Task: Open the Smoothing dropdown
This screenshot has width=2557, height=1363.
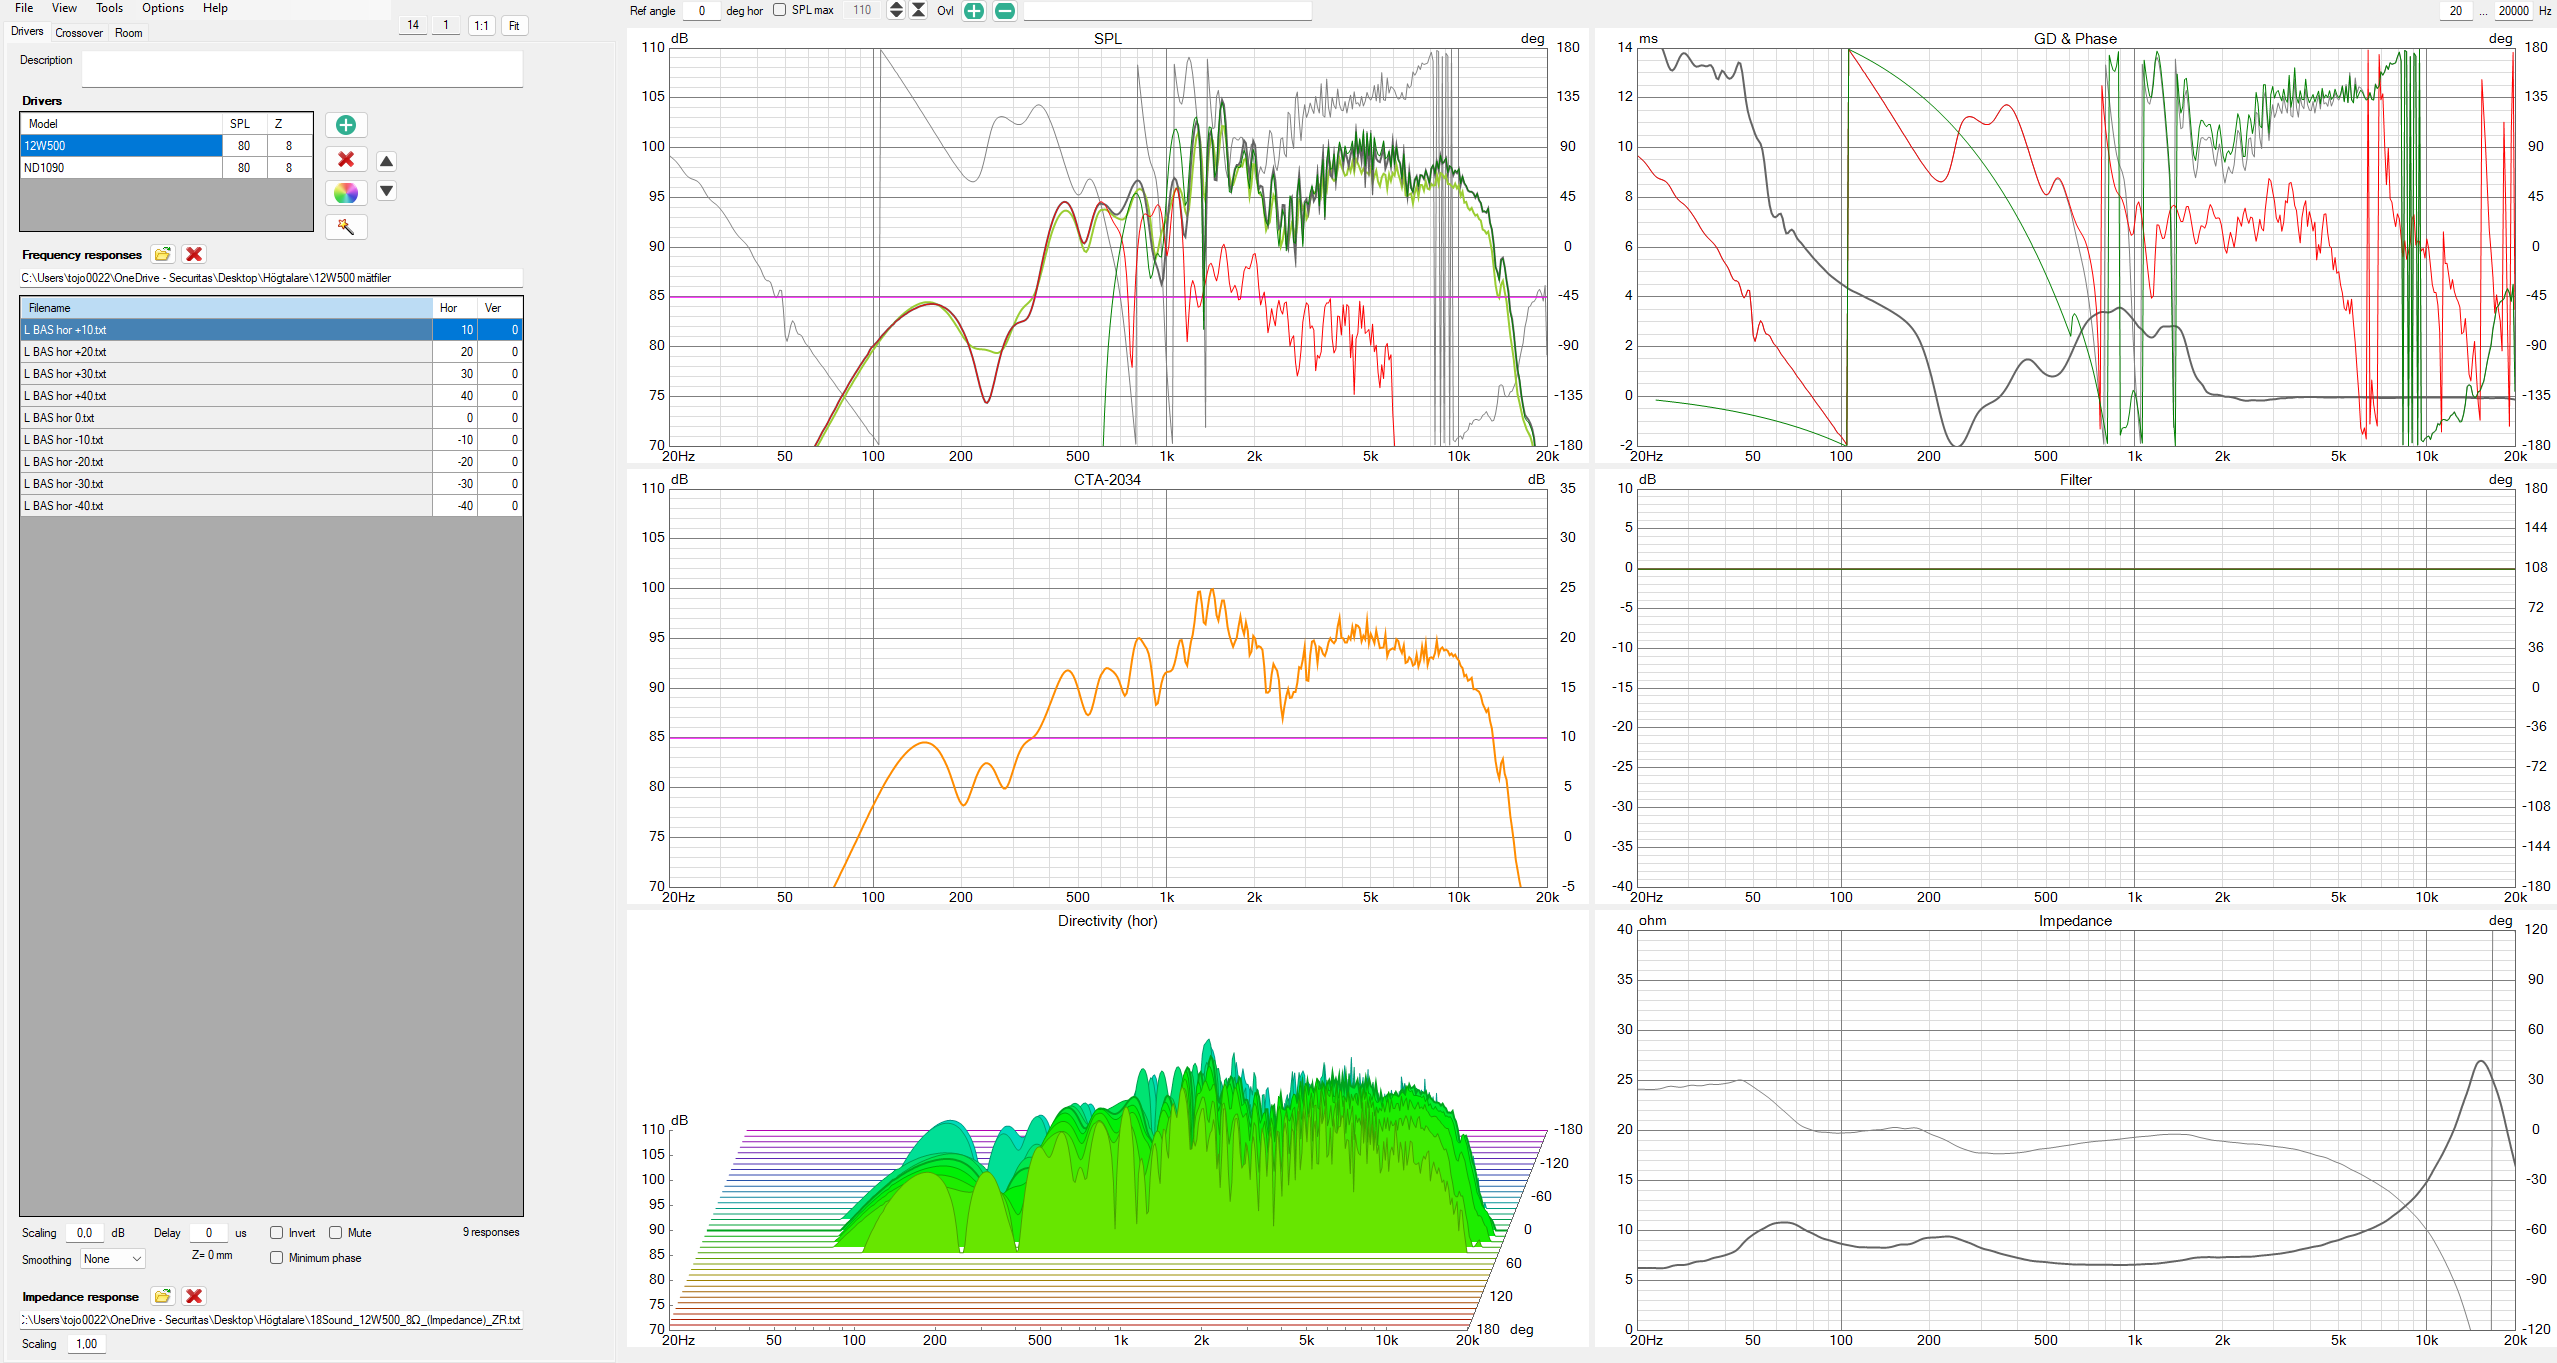Action: (113, 1259)
